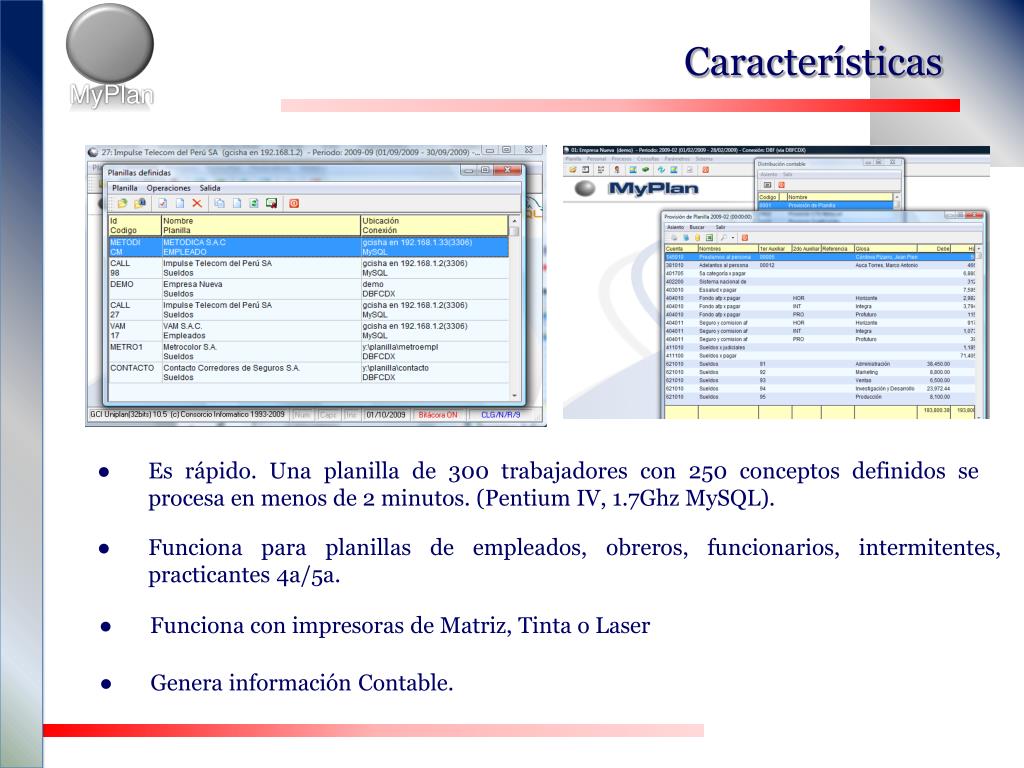This screenshot has height=768, width=1024.
Task: Click red exit icon in Empresa Nueva main toolbar
Action: 706,170
